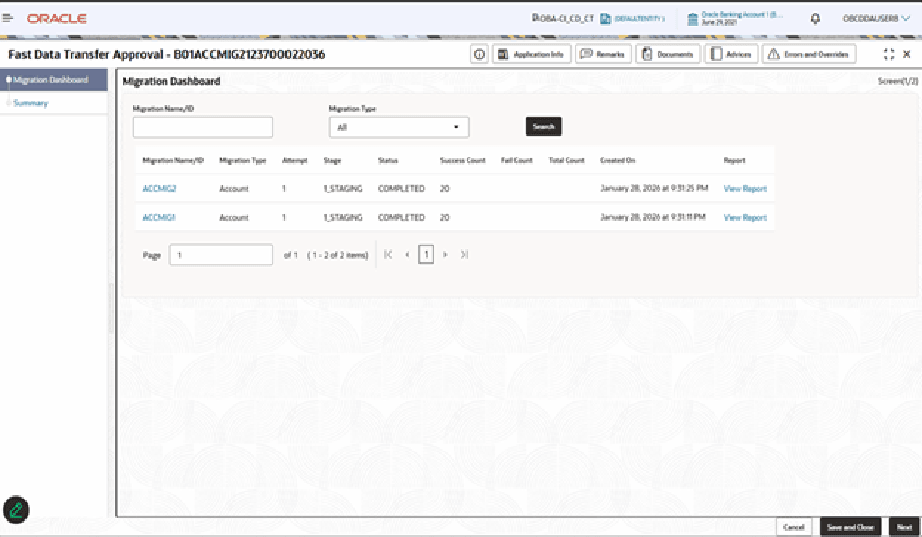Go to last page icon
Screen dimensions: 922x537
click(464, 255)
